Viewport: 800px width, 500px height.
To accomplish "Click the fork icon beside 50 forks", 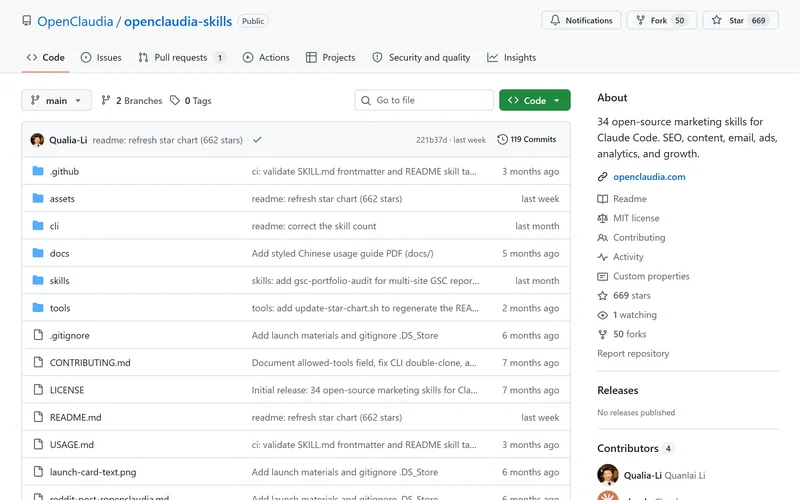I will [603, 334].
